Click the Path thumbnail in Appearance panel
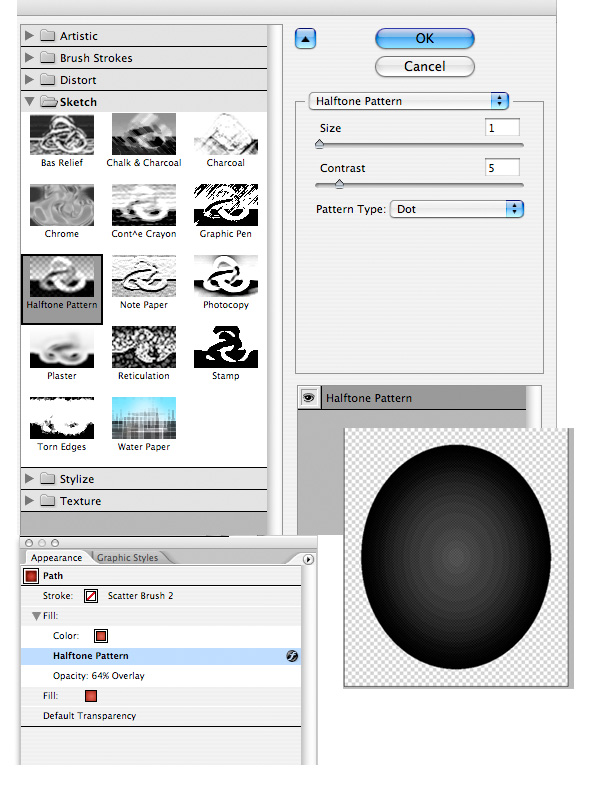600x800 pixels. tap(31, 576)
